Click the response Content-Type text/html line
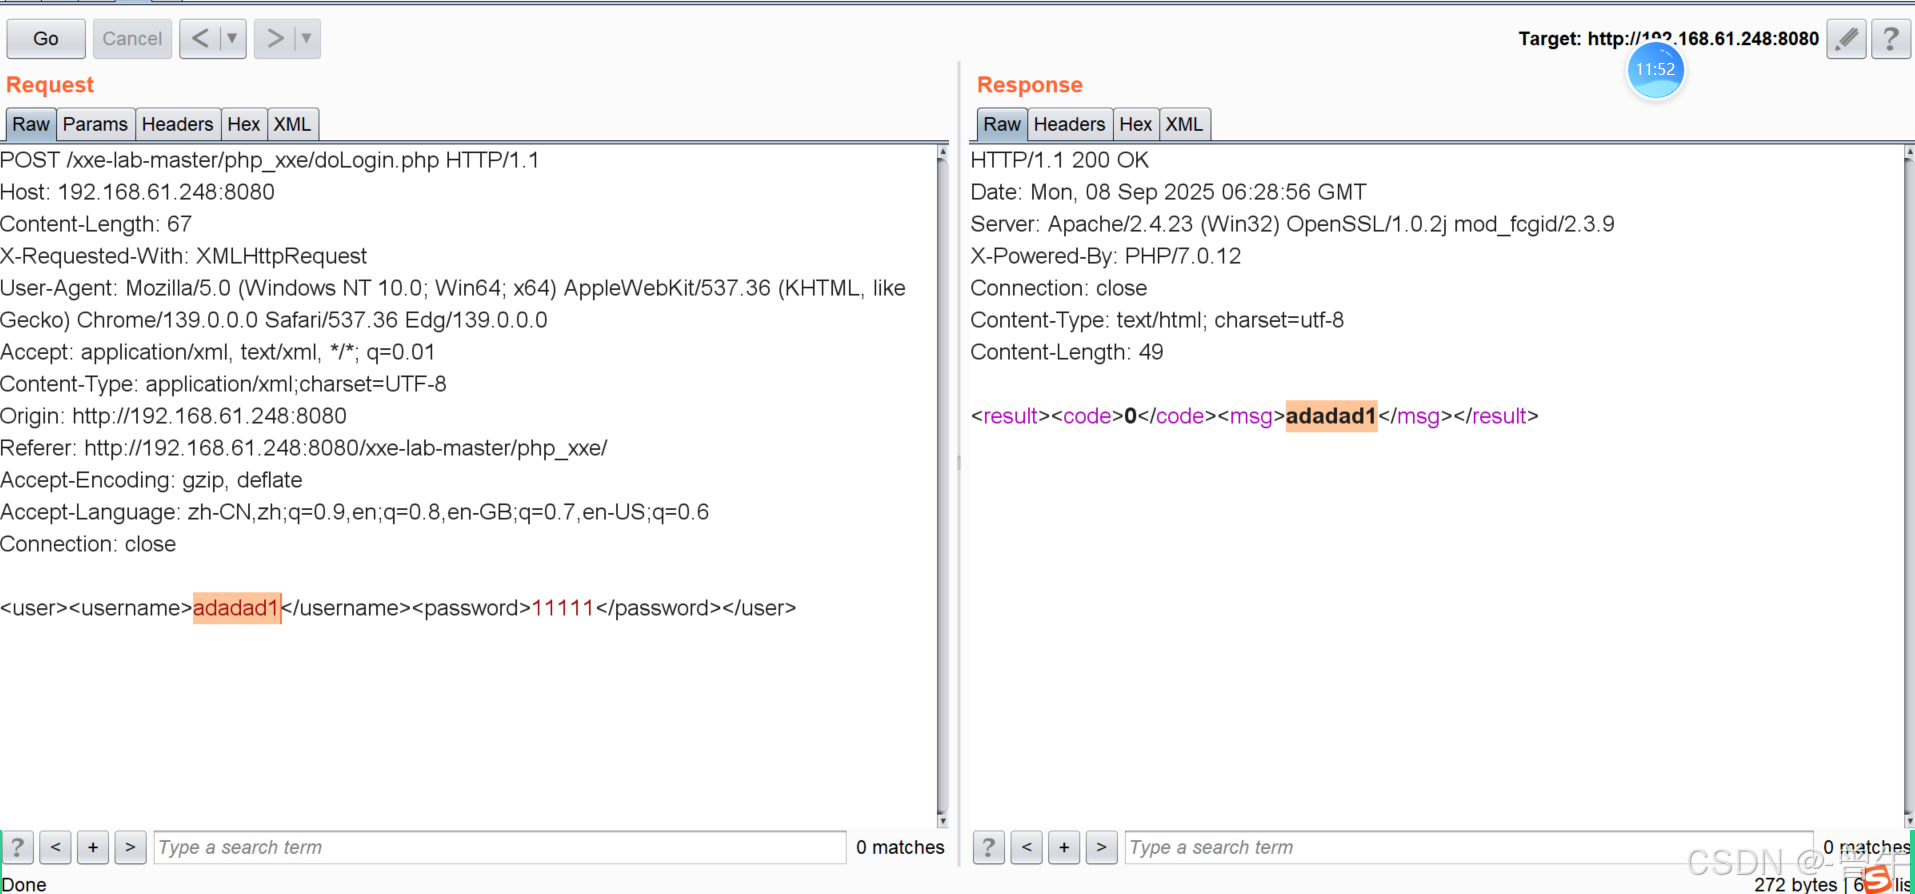Image resolution: width=1915 pixels, height=894 pixels. point(1157,320)
